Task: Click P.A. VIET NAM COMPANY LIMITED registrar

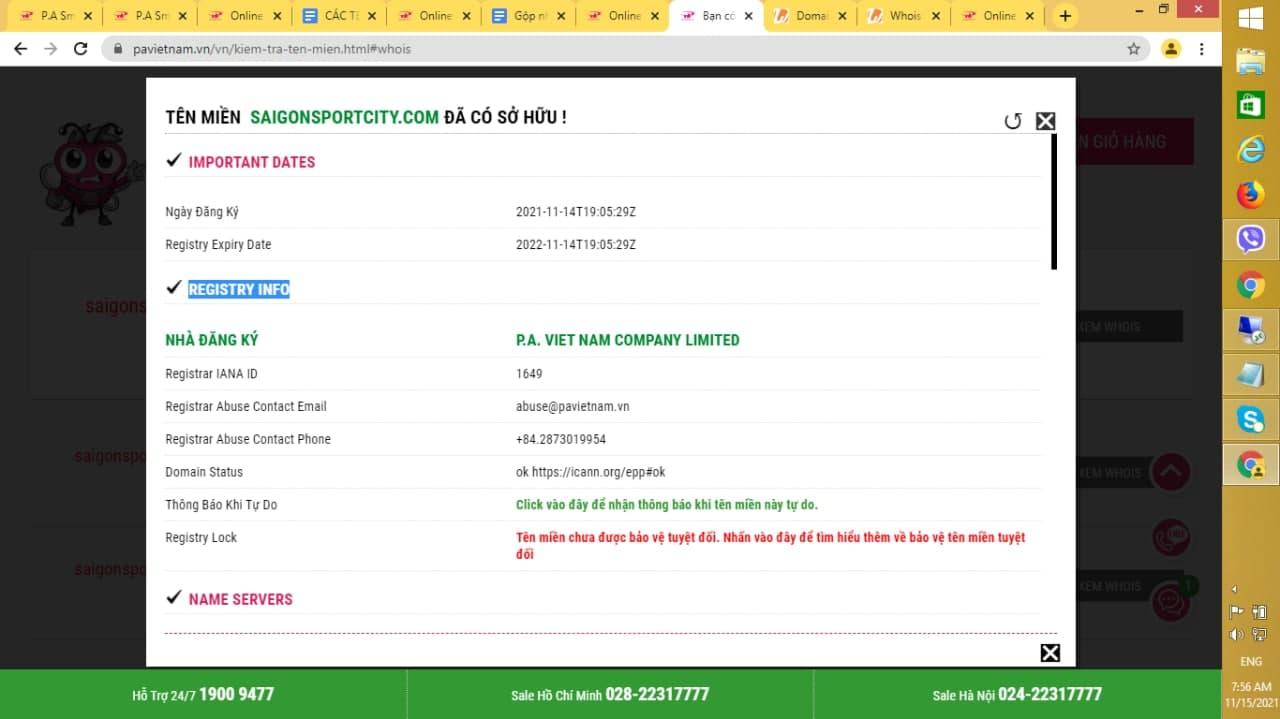Action: click(x=628, y=340)
